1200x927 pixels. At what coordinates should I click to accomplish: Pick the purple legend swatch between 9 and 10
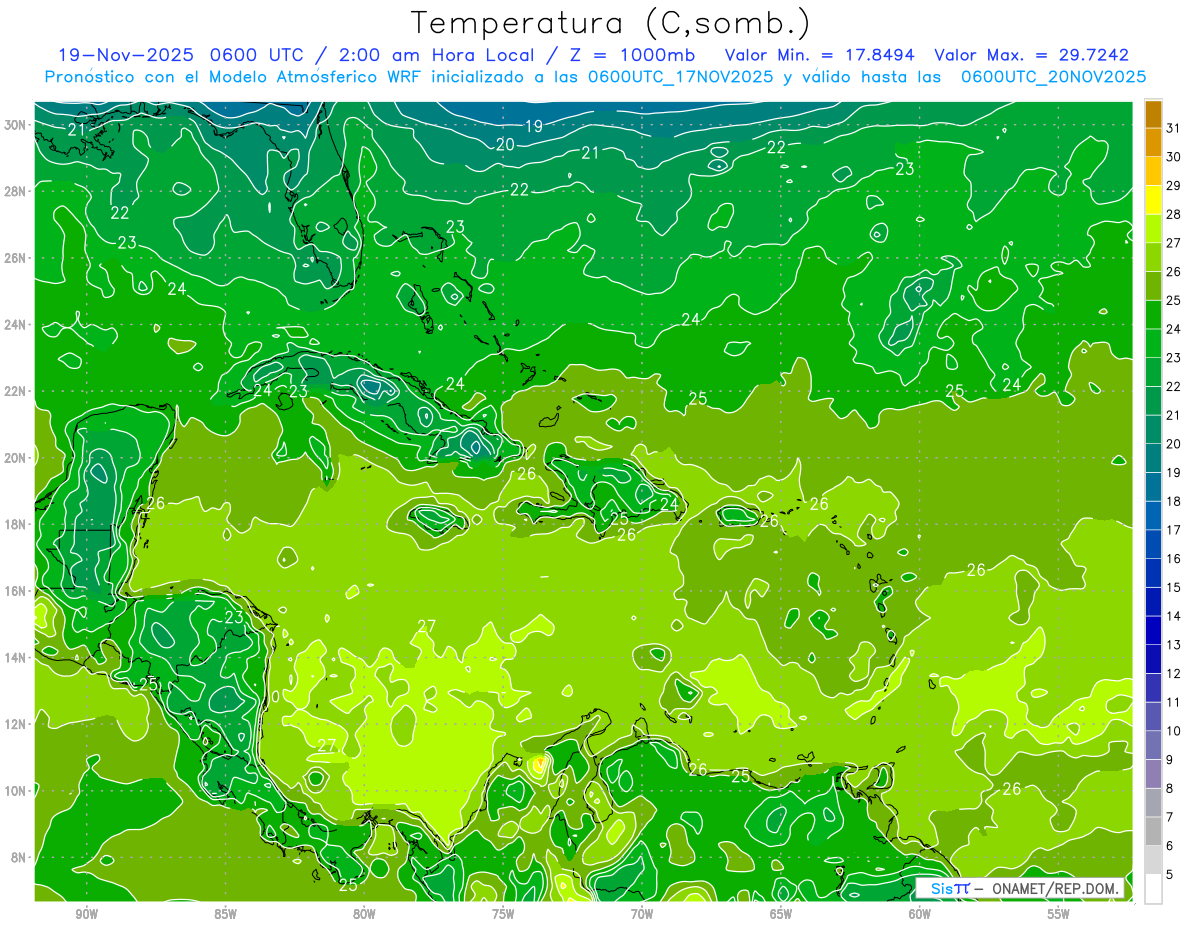click(x=1153, y=746)
